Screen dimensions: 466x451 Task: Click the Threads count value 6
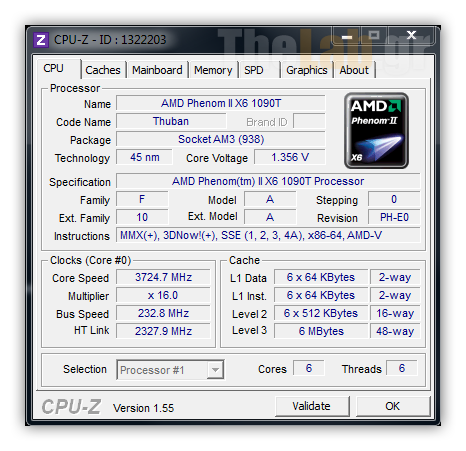402,368
